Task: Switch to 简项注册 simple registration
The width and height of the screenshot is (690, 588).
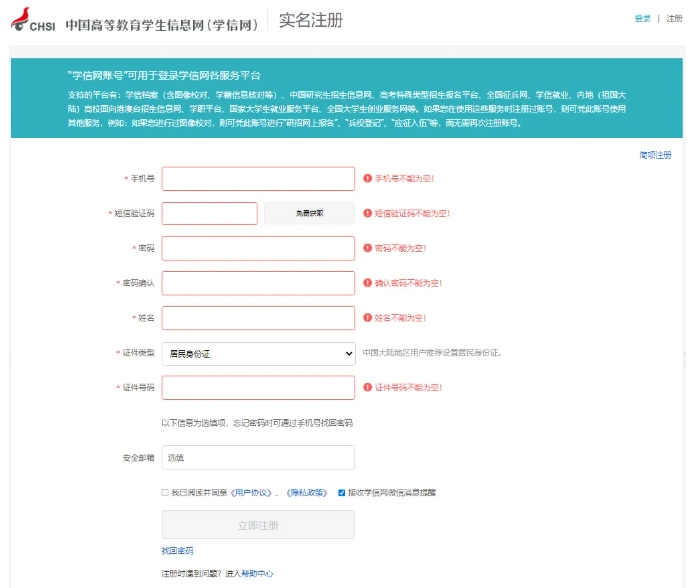Action: coord(655,155)
